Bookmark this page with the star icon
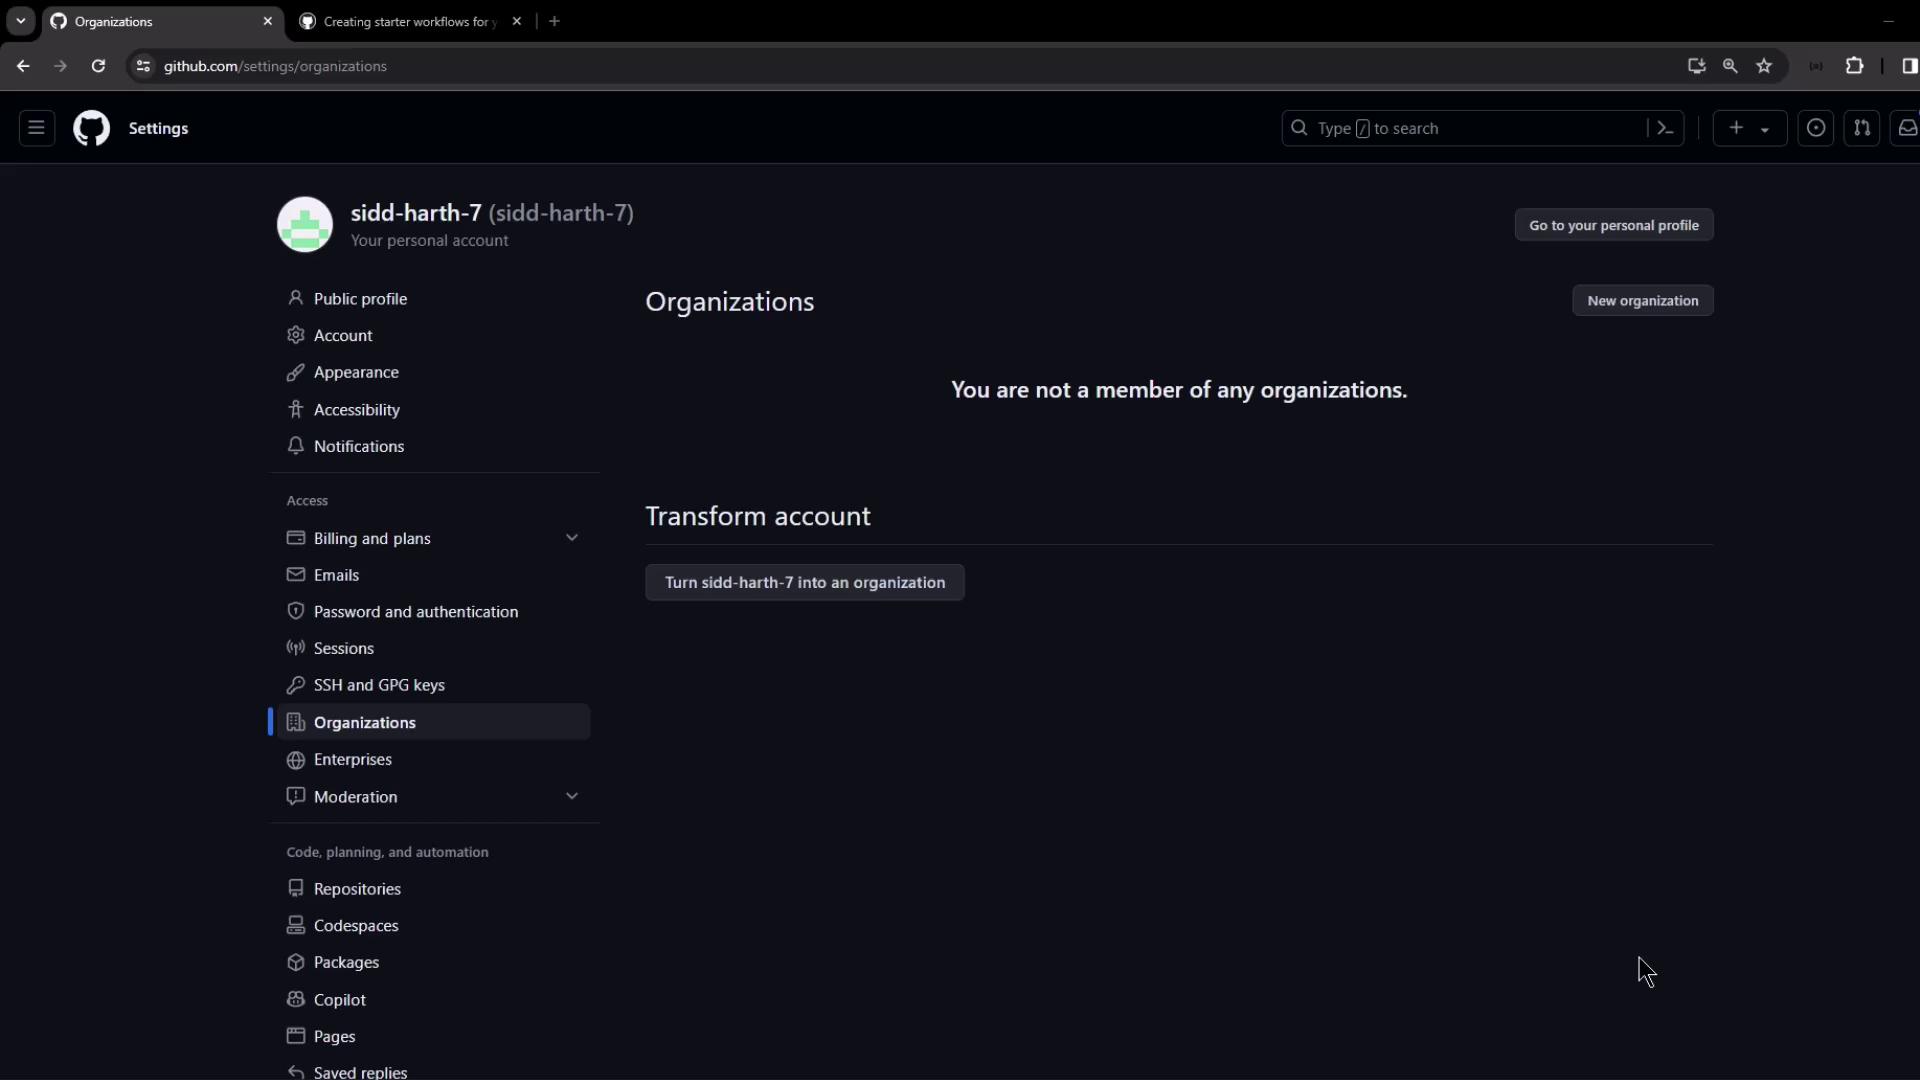1920x1080 pixels. (1764, 66)
